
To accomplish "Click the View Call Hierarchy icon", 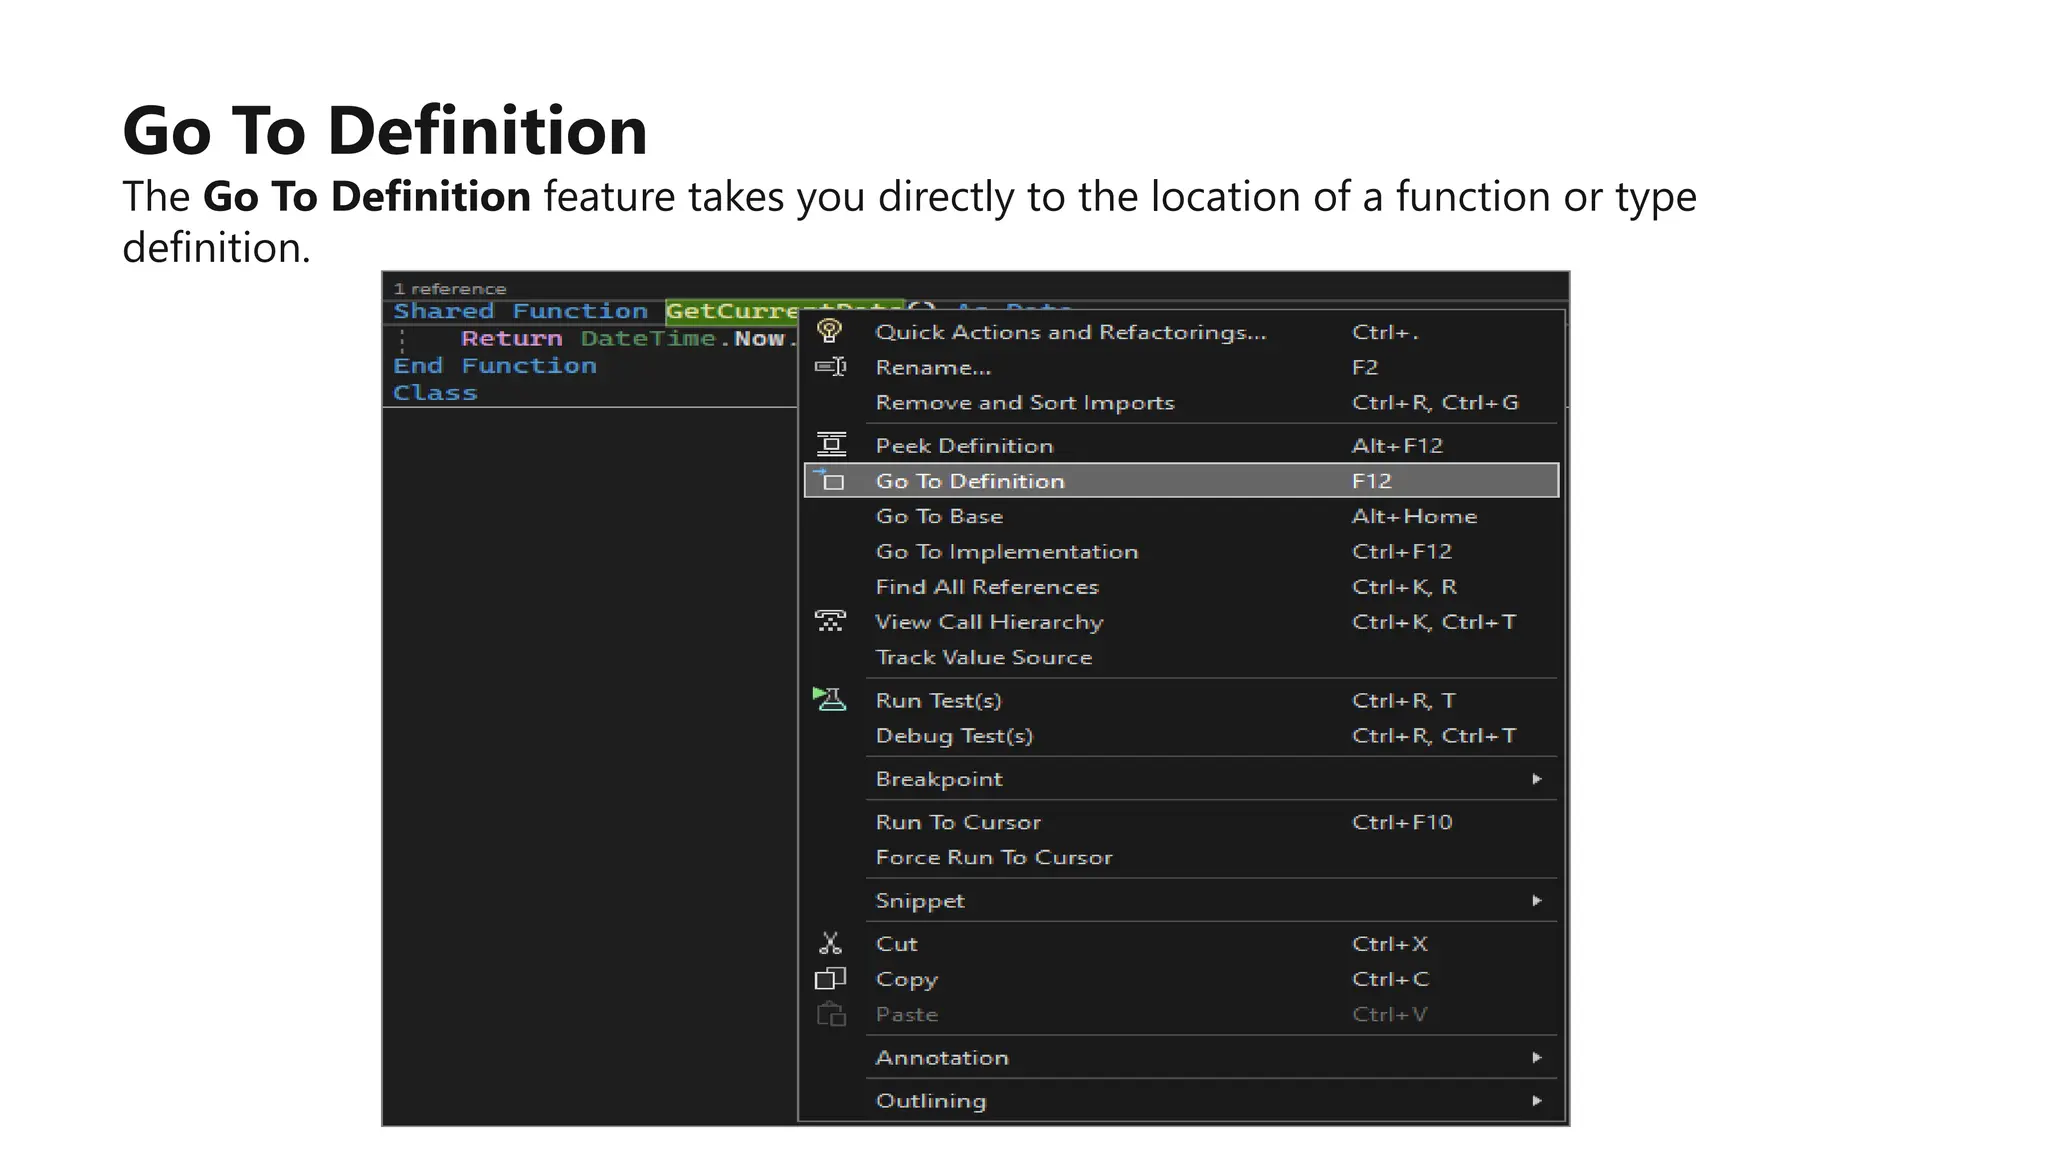I will tap(830, 621).
